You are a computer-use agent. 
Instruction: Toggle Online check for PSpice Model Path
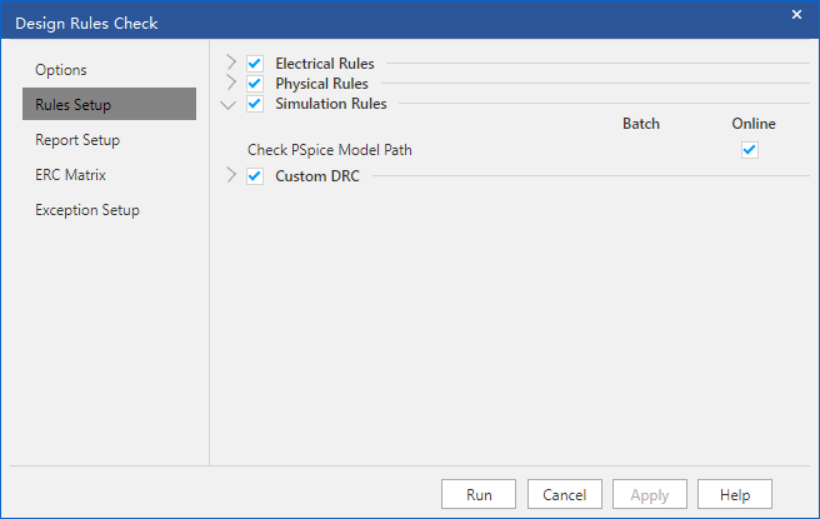tap(749, 150)
